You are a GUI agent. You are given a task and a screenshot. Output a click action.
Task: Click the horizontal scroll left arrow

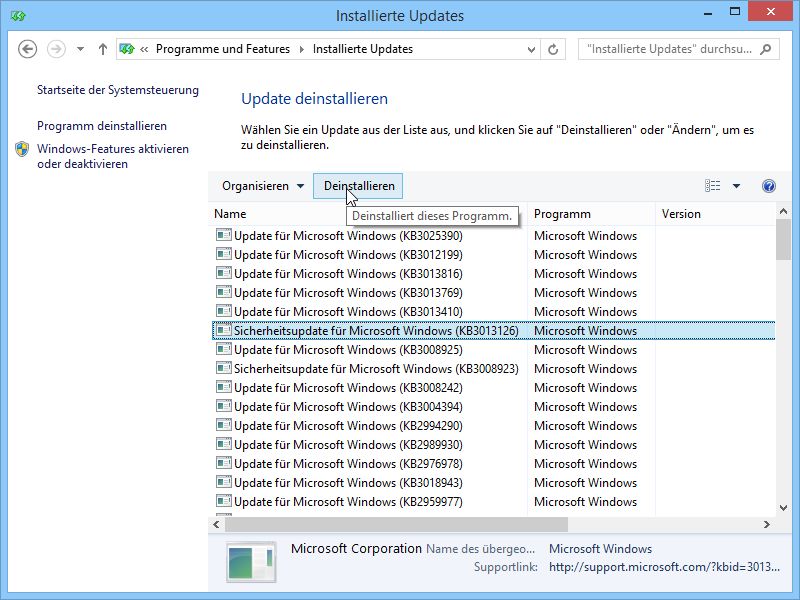[x=216, y=524]
